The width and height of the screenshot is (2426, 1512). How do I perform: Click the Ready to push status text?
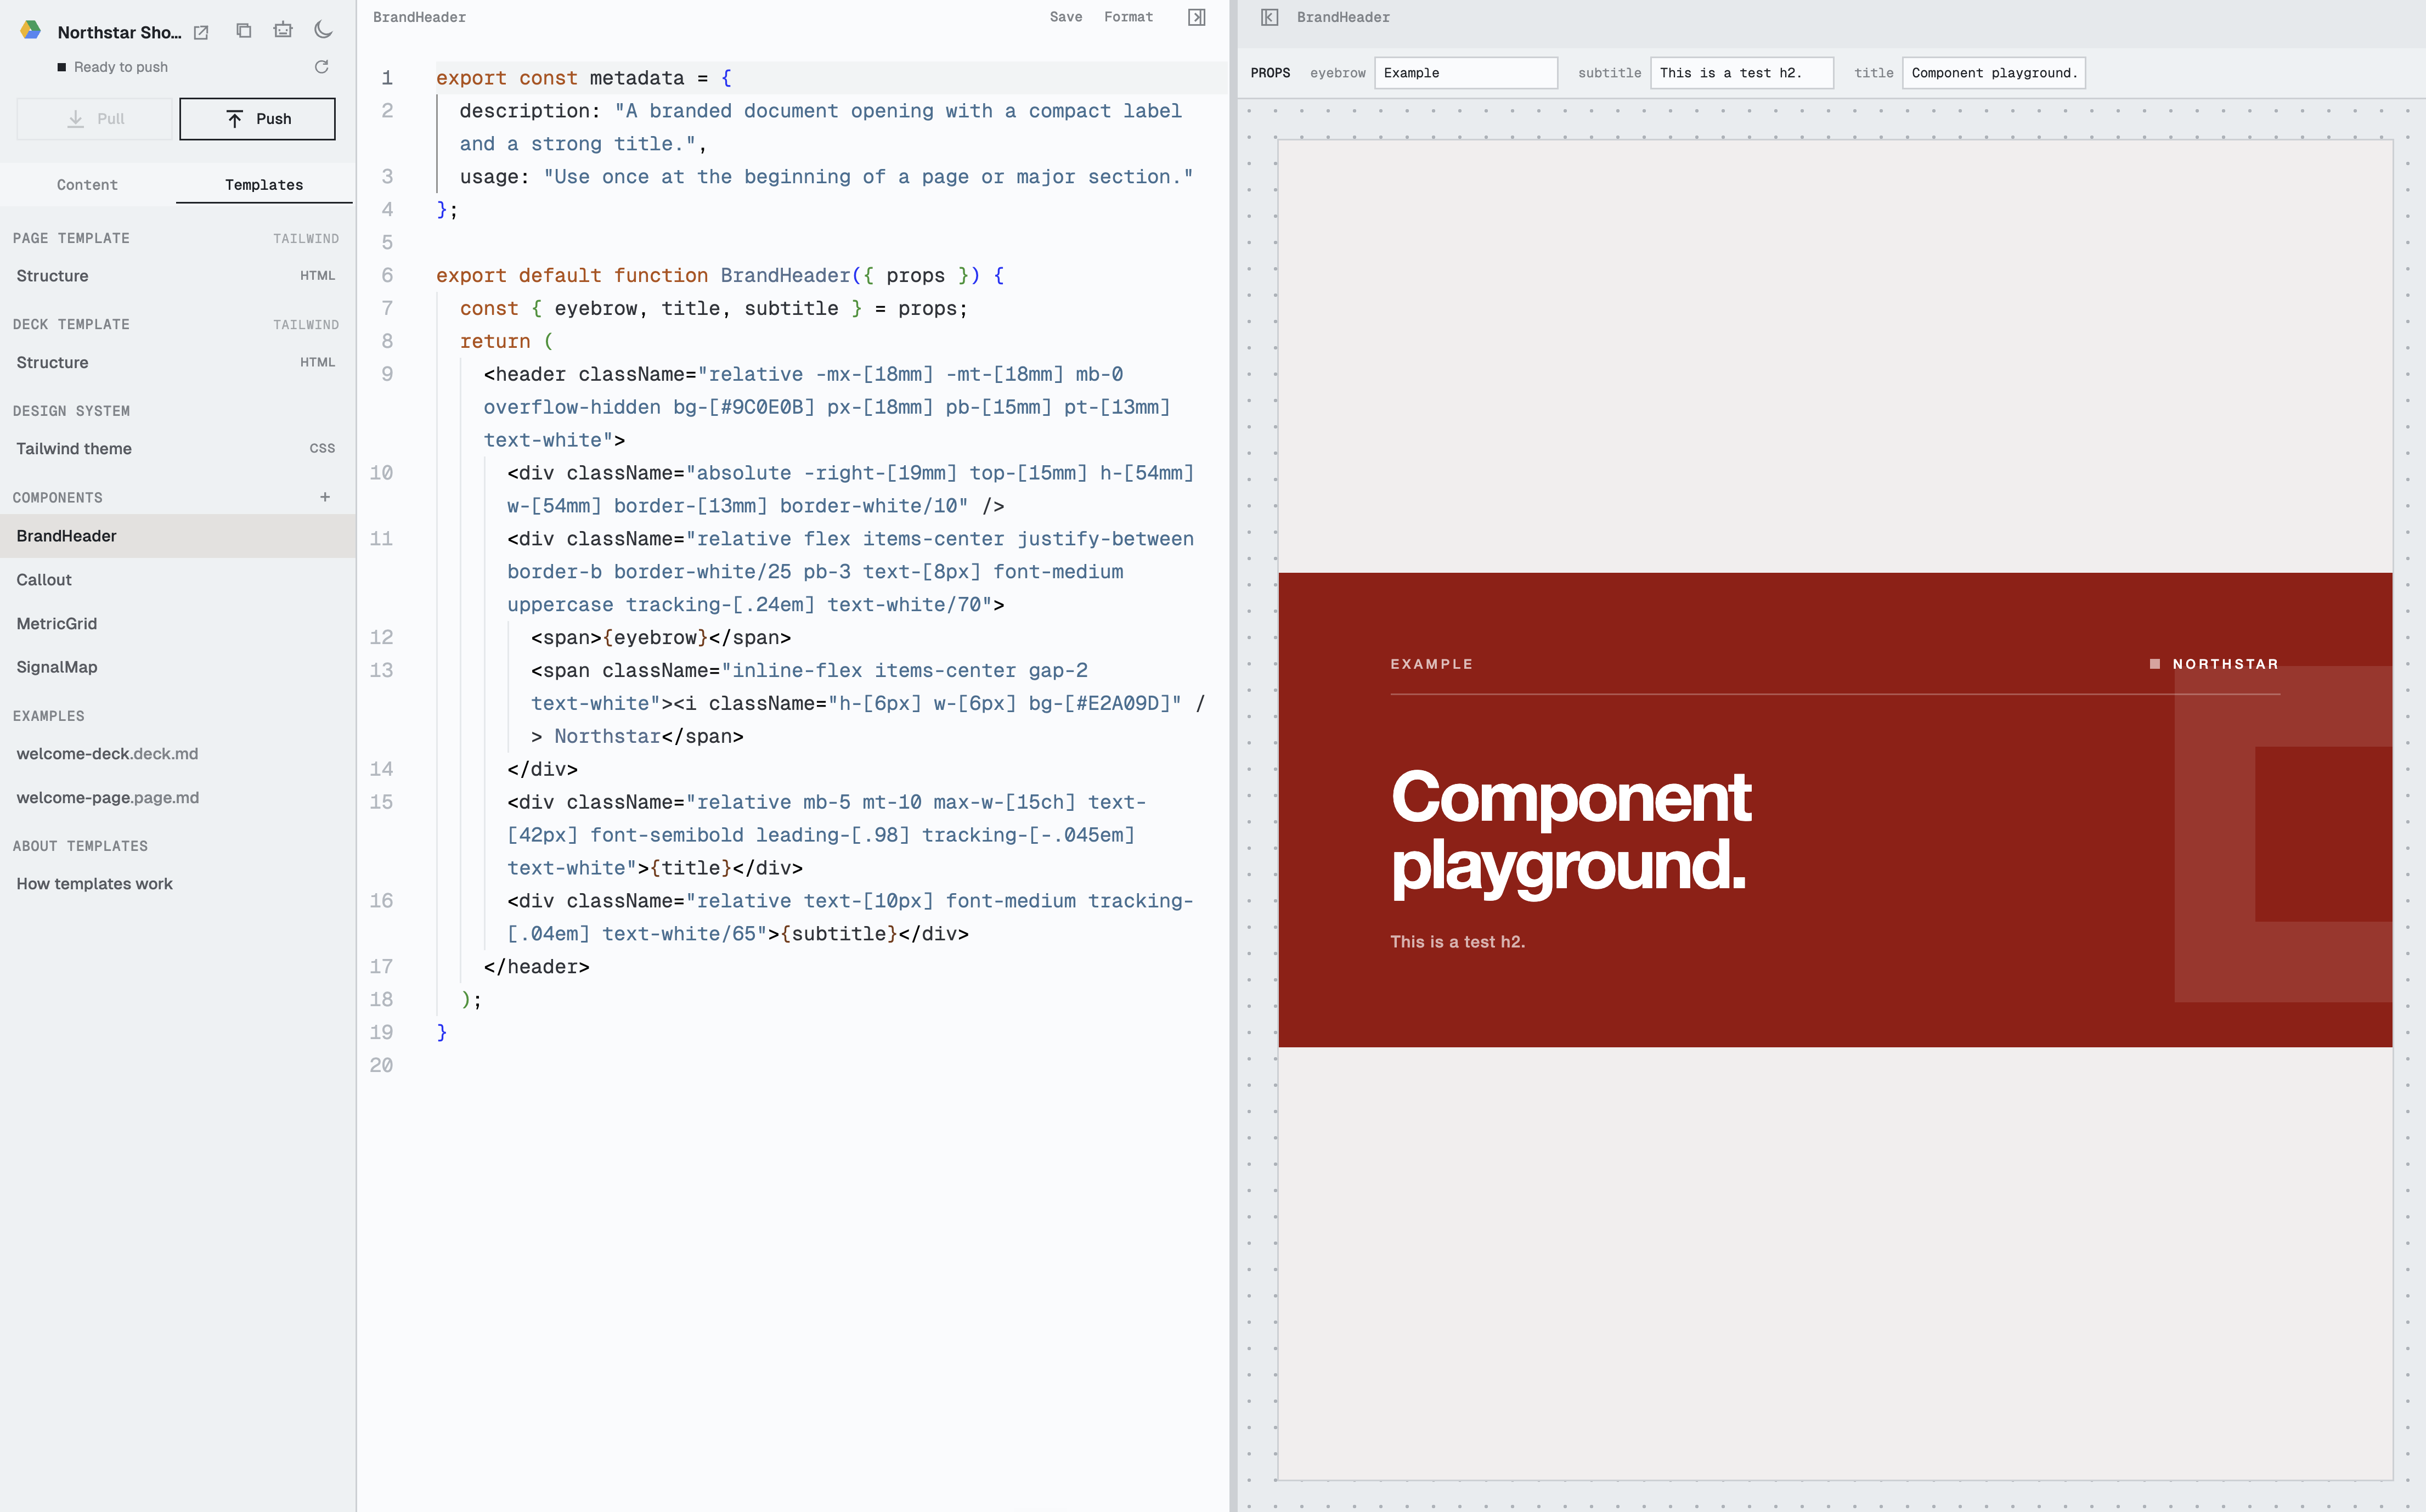pos(121,67)
